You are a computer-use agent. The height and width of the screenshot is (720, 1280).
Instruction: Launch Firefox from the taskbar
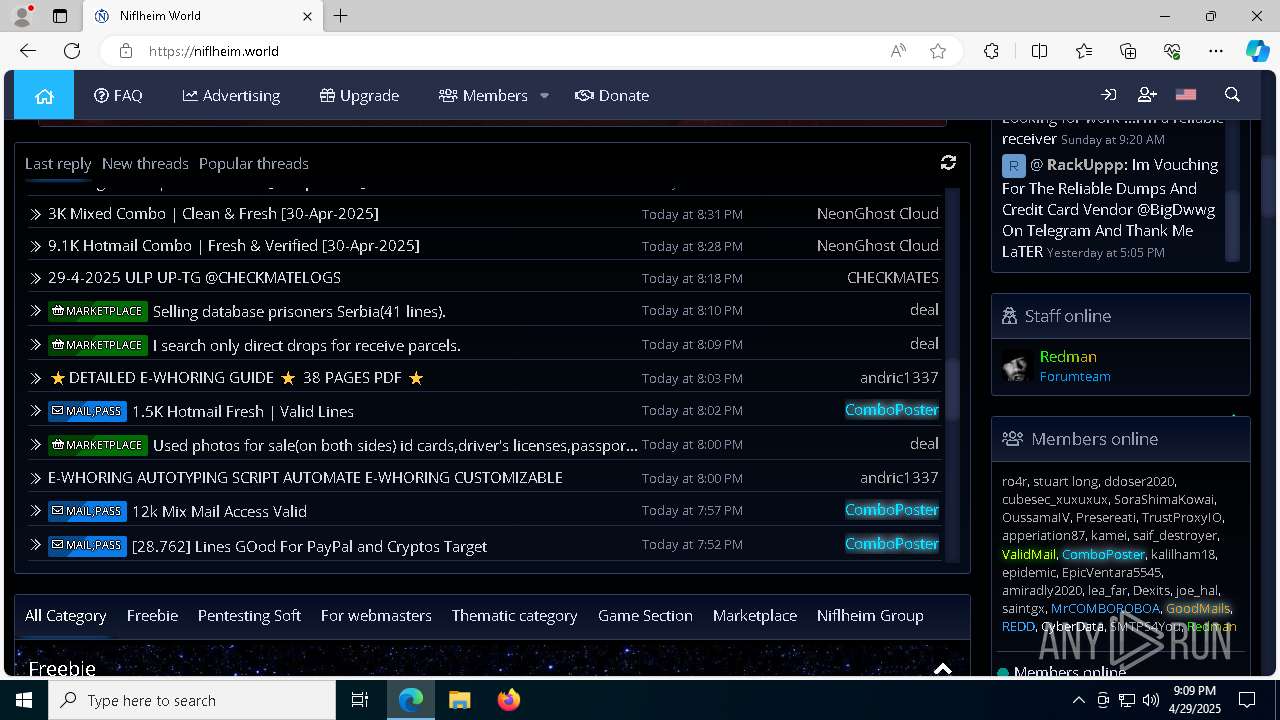click(509, 700)
